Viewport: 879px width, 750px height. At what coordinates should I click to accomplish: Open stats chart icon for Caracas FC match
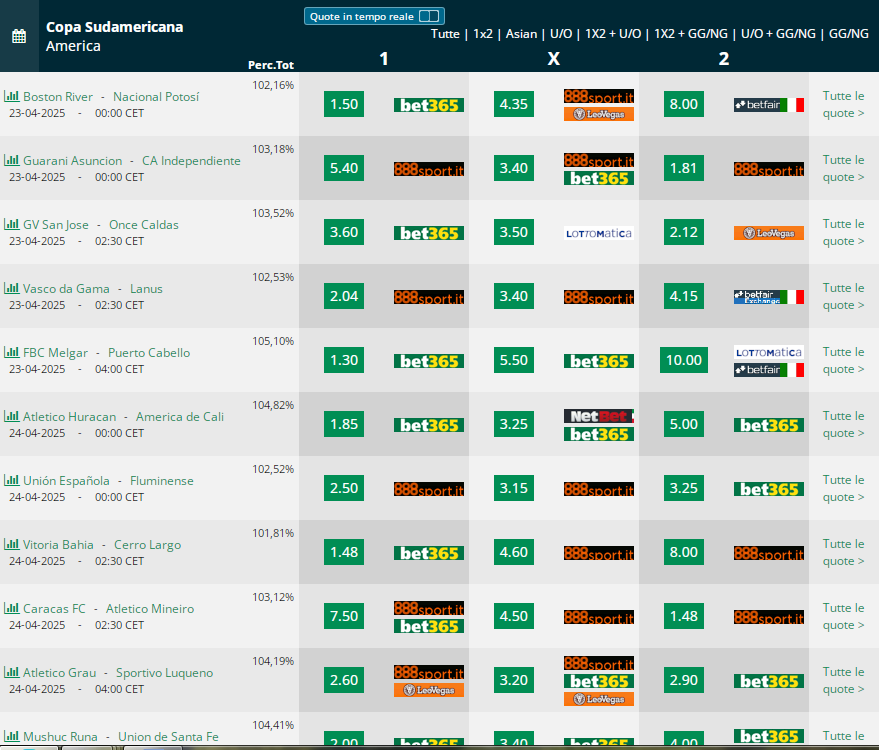click(x=11, y=609)
